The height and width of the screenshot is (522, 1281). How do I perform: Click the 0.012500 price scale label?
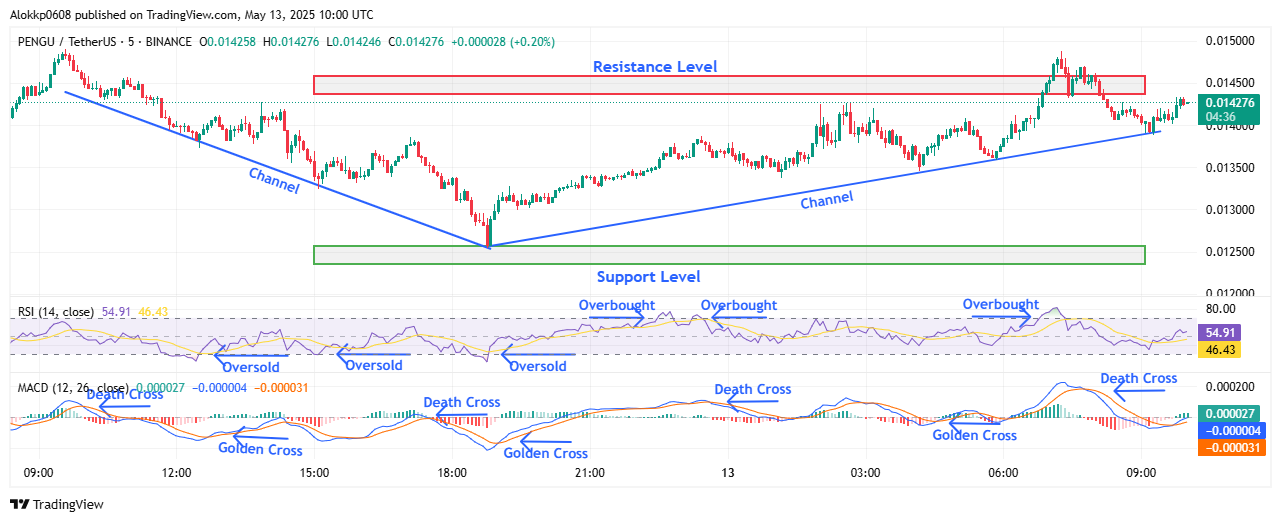[x=1230, y=252]
